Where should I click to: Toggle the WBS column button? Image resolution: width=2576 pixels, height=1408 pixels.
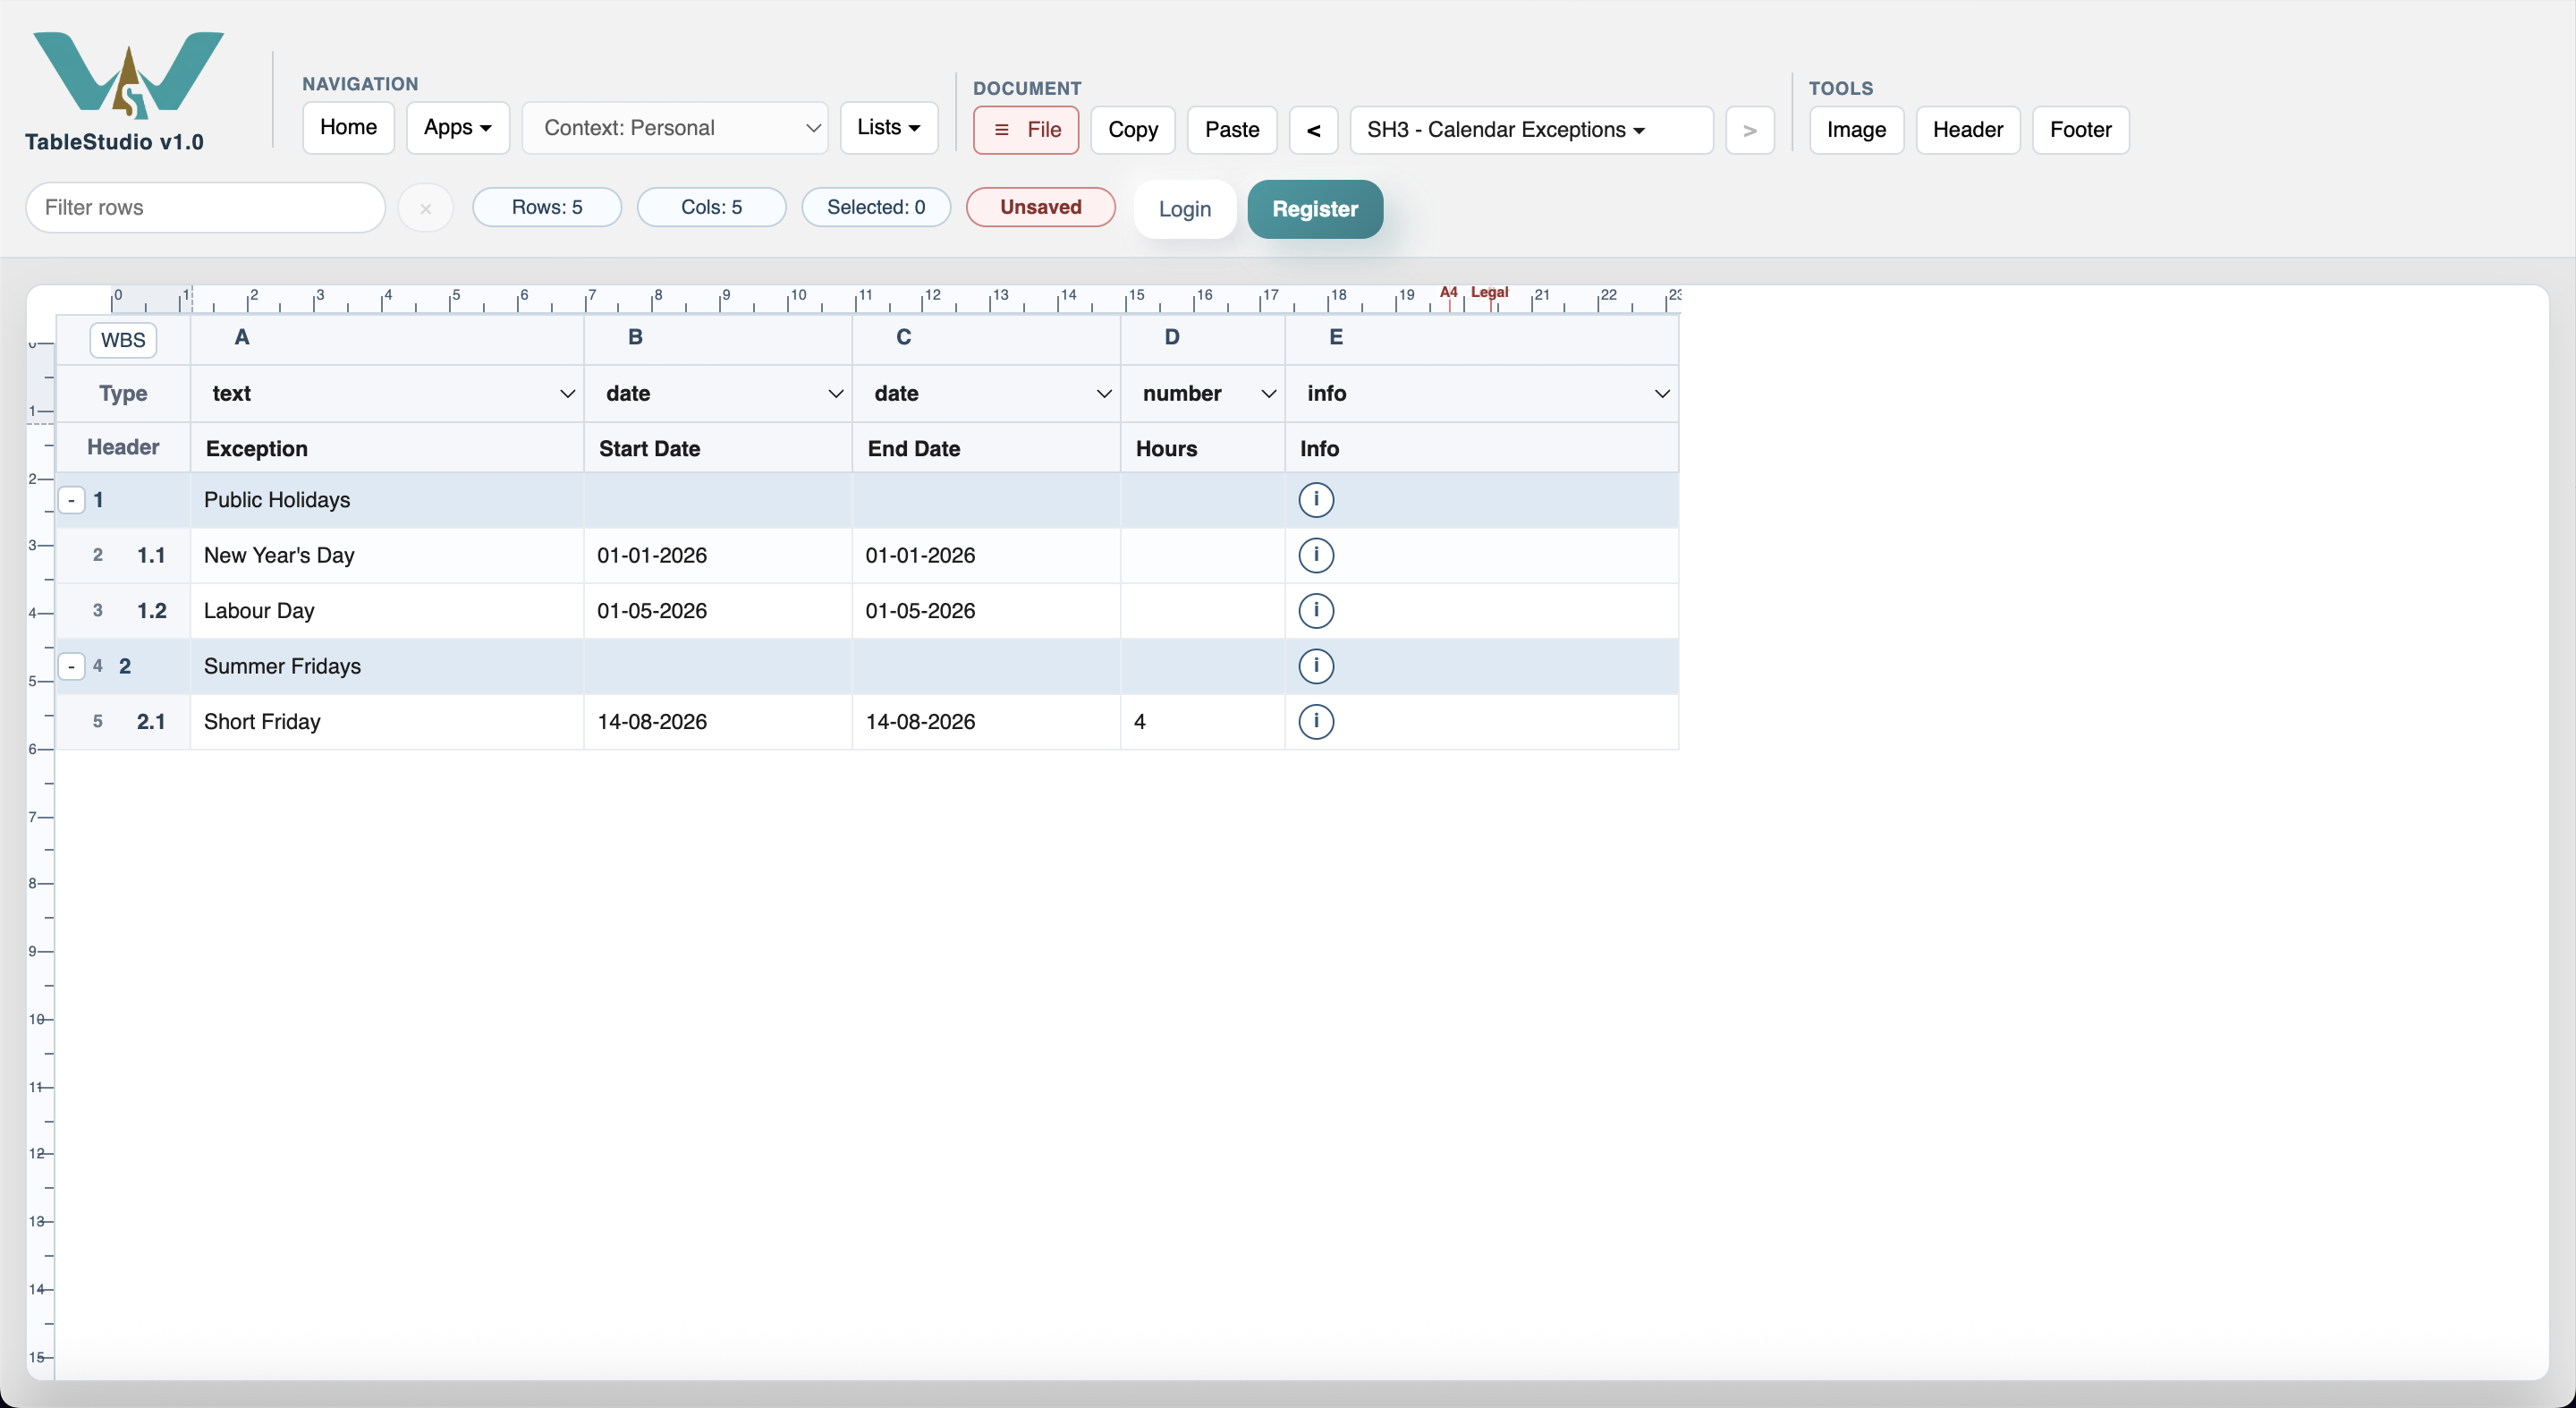pyautogui.click(x=123, y=340)
